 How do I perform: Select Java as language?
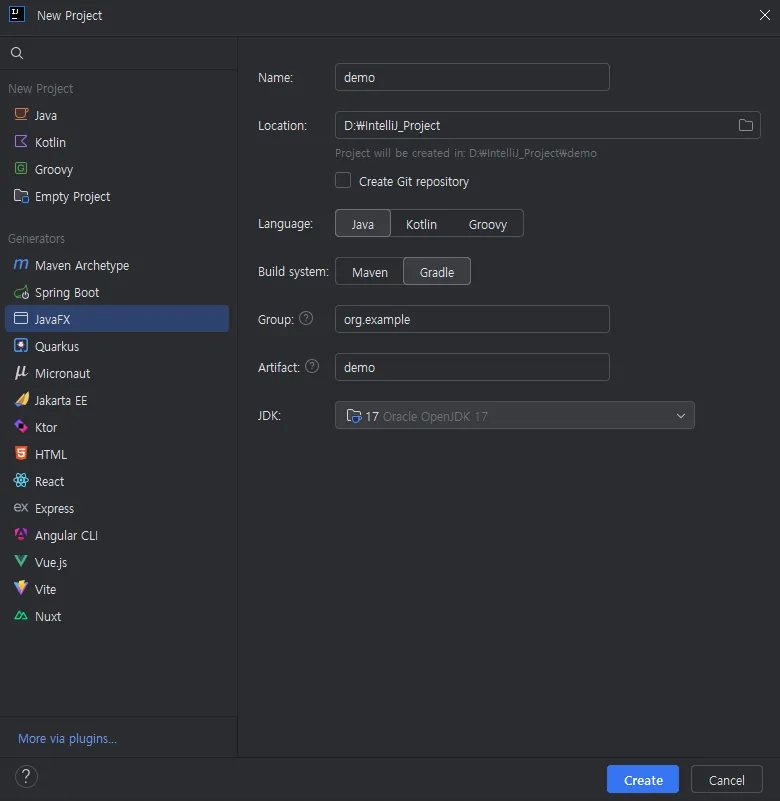[x=363, y=223]
